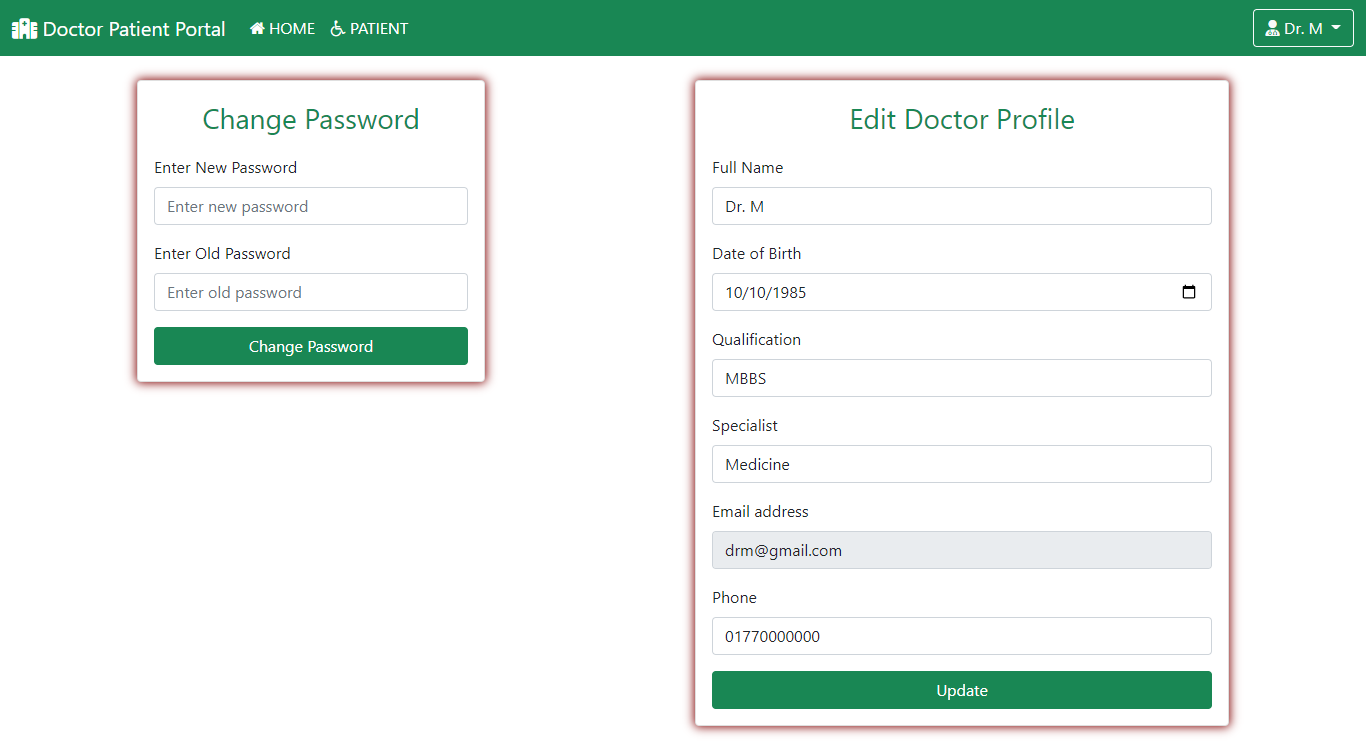The image size is (1366, 750).
Task: Expand the Dr. M account dropdown
Action: click(x=1303, y=28)
